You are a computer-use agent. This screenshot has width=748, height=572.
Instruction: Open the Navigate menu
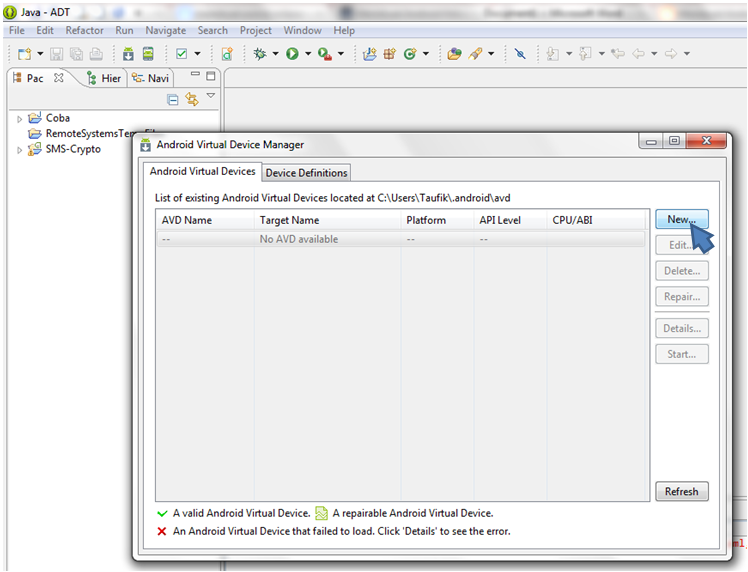pos(166,31)
